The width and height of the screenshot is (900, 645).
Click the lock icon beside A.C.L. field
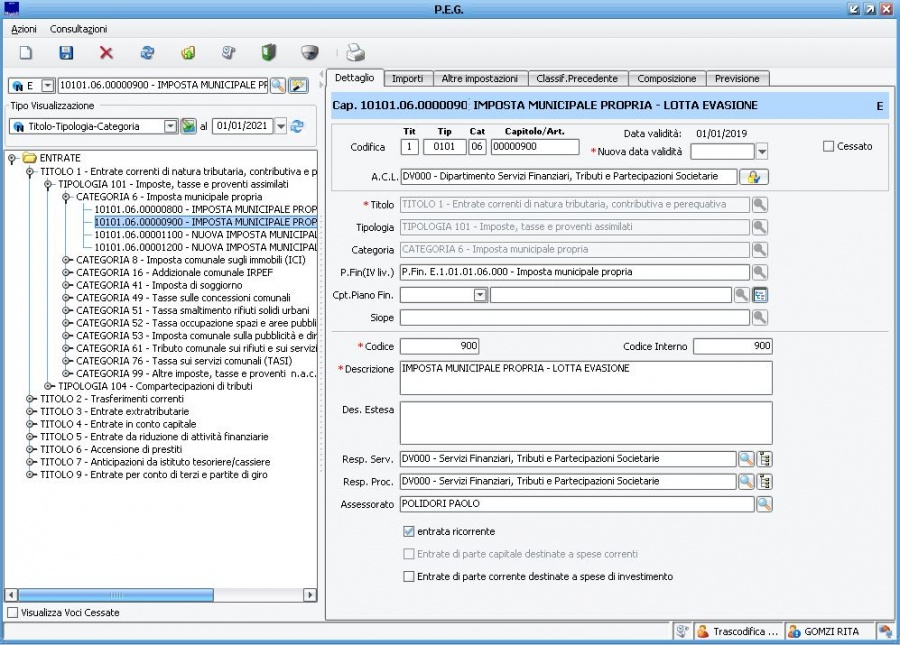tap(752, 177)
